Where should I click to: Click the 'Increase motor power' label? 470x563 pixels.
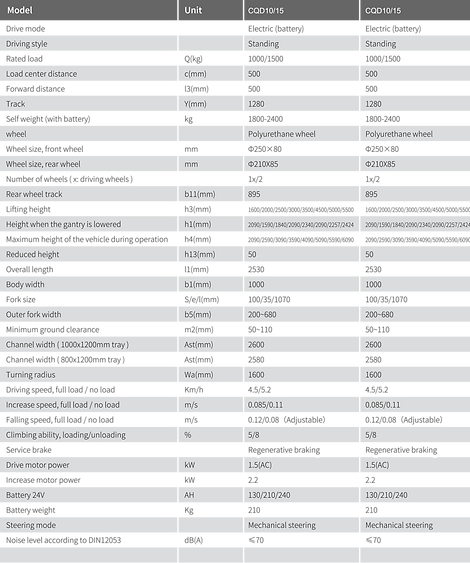43,480
